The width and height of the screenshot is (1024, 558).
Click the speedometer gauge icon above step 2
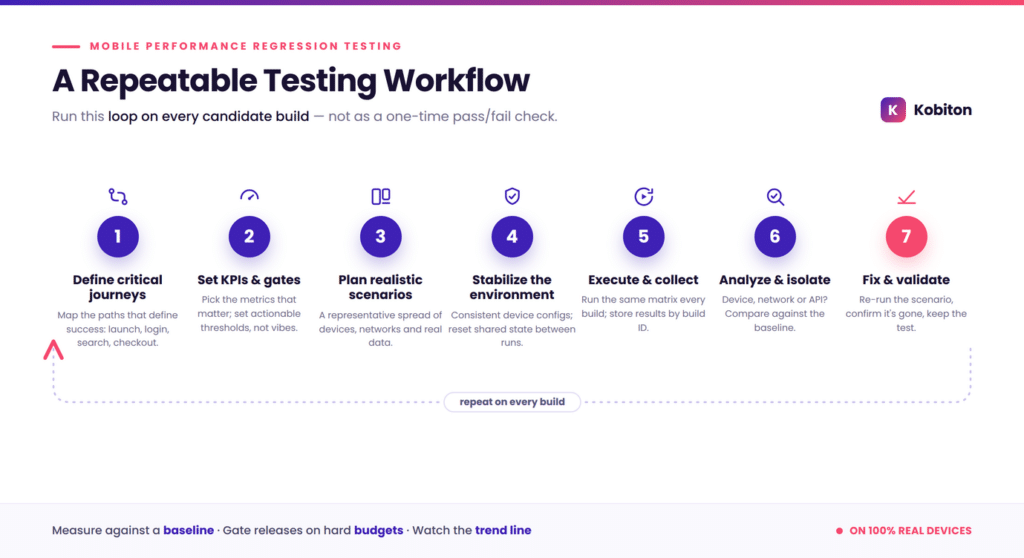(249, 195)
